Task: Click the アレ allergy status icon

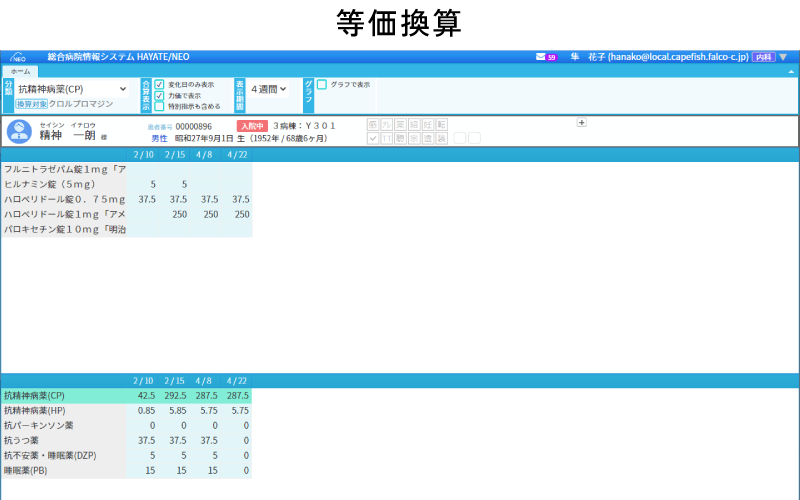Action: point(387,124)
